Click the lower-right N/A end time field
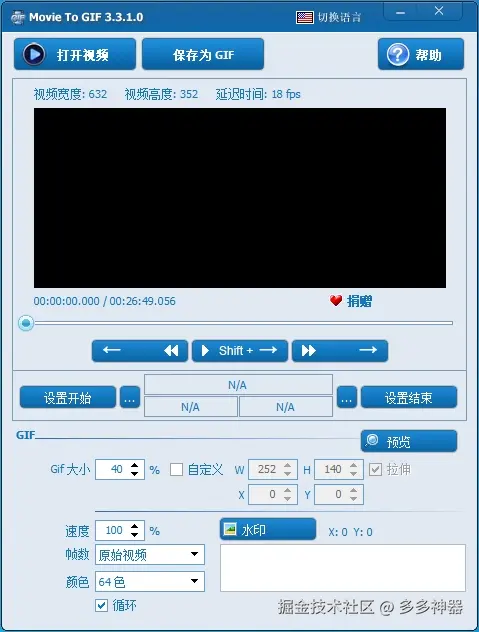Viewport: 479px width, 632px height. pyautogui.click(x=286, y=407)
